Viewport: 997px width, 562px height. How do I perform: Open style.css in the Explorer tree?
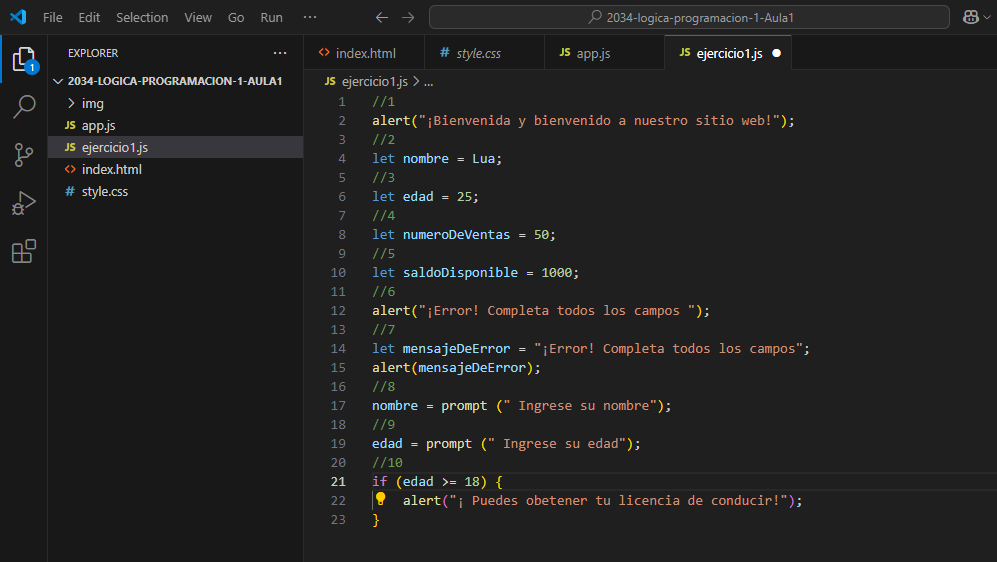(175, 191)
